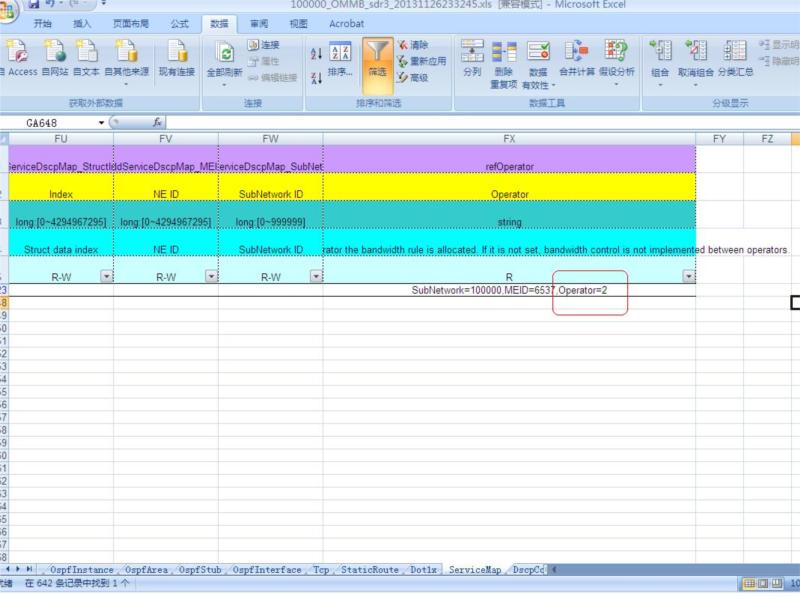Select column FX header
Viewport: 800px width, 600px height.
tap(509, 139)
